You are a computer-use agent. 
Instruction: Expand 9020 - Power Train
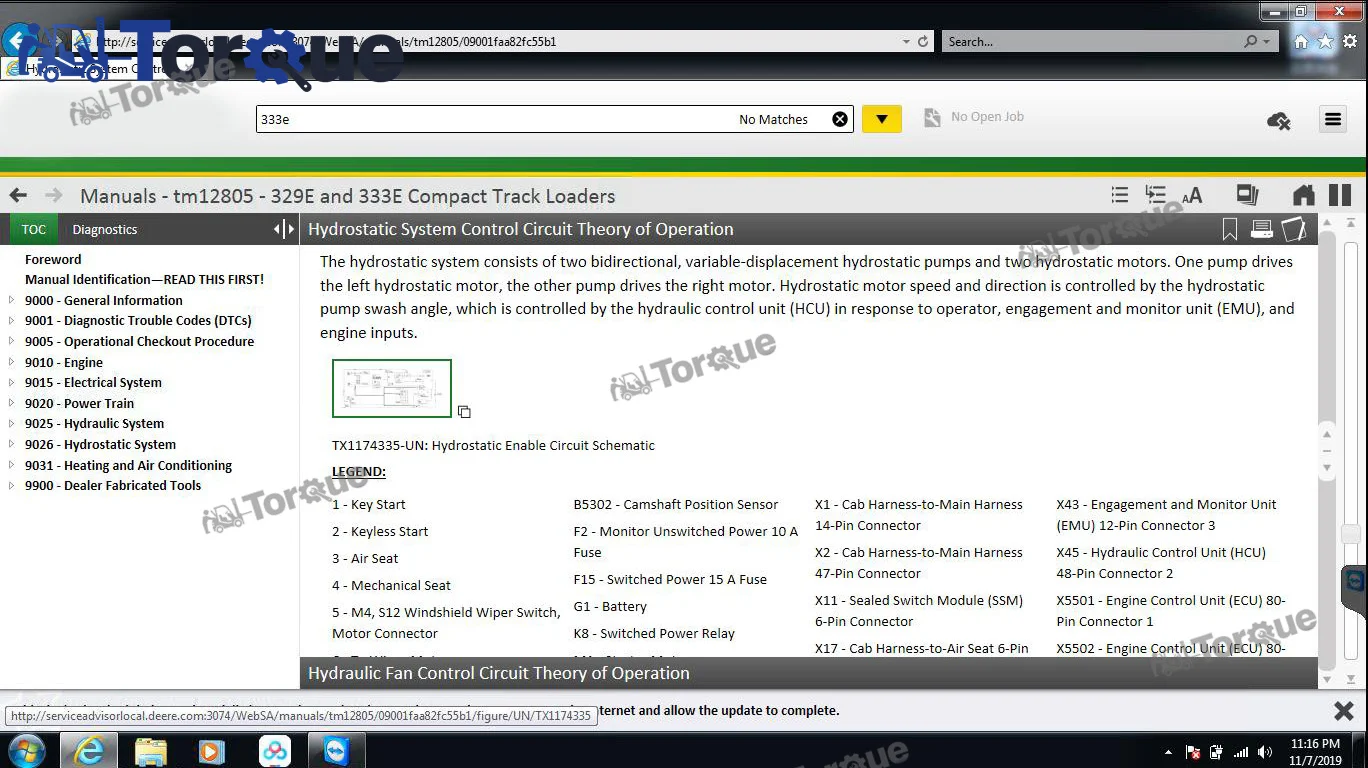coord(11,403)
